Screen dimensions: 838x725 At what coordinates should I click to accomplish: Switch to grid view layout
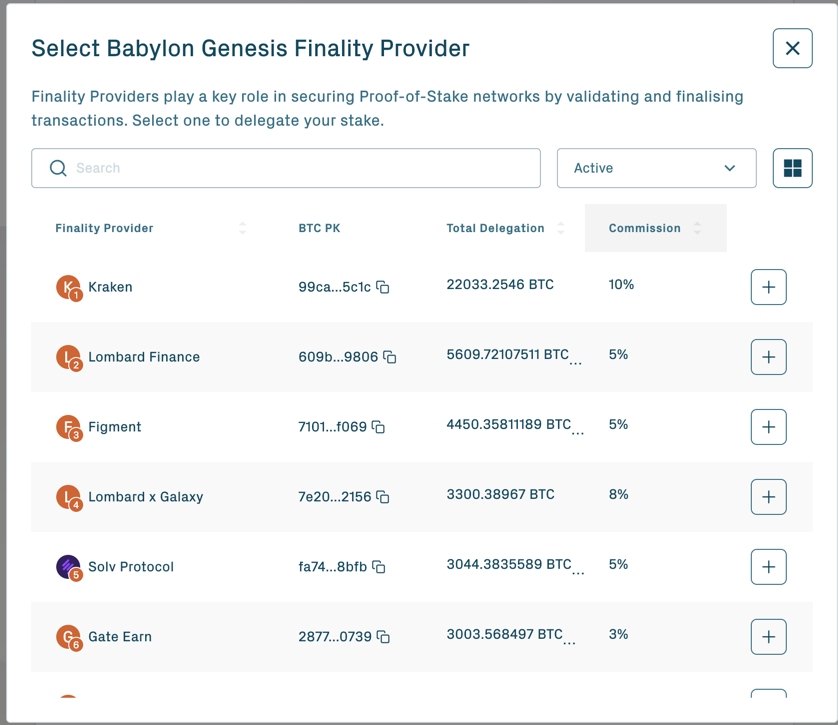(x=792, y=168)
